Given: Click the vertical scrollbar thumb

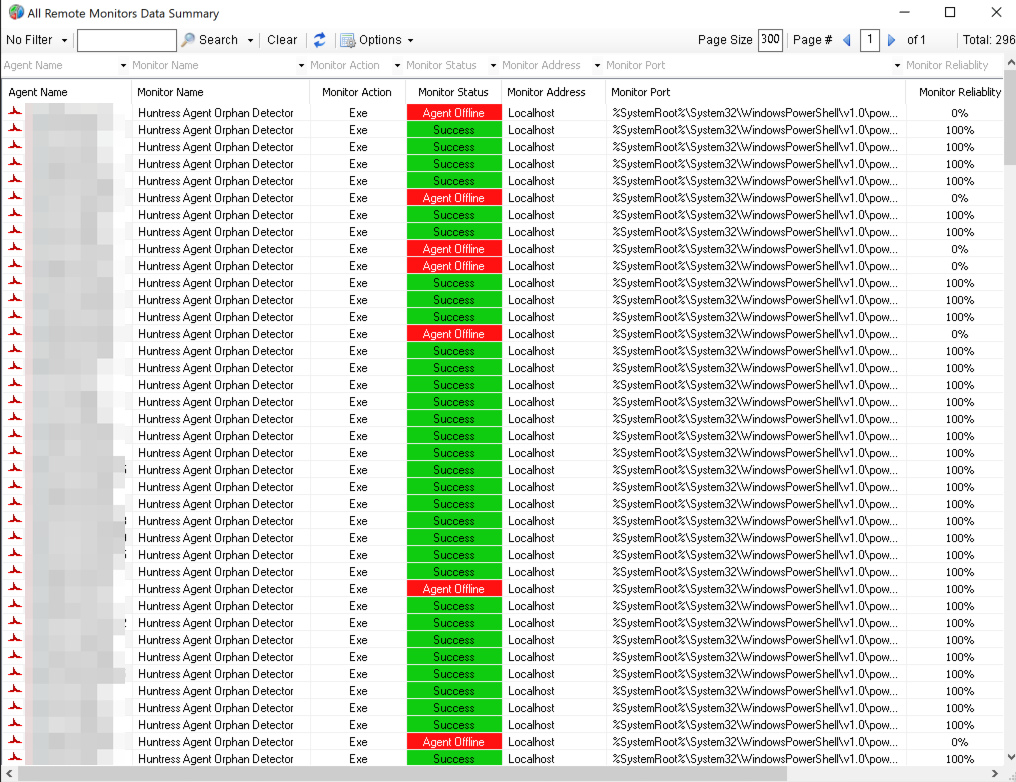Looking at the screenshot, I should (1010, 117).
